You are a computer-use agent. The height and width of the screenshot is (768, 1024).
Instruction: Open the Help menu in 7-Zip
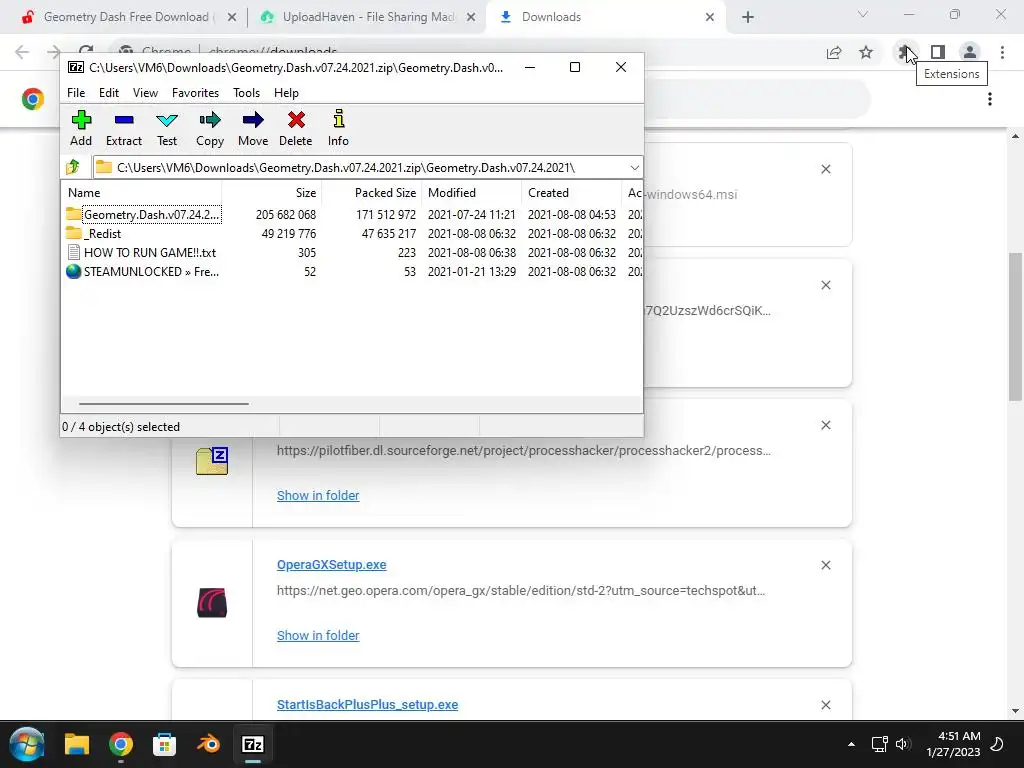(286, 93)
